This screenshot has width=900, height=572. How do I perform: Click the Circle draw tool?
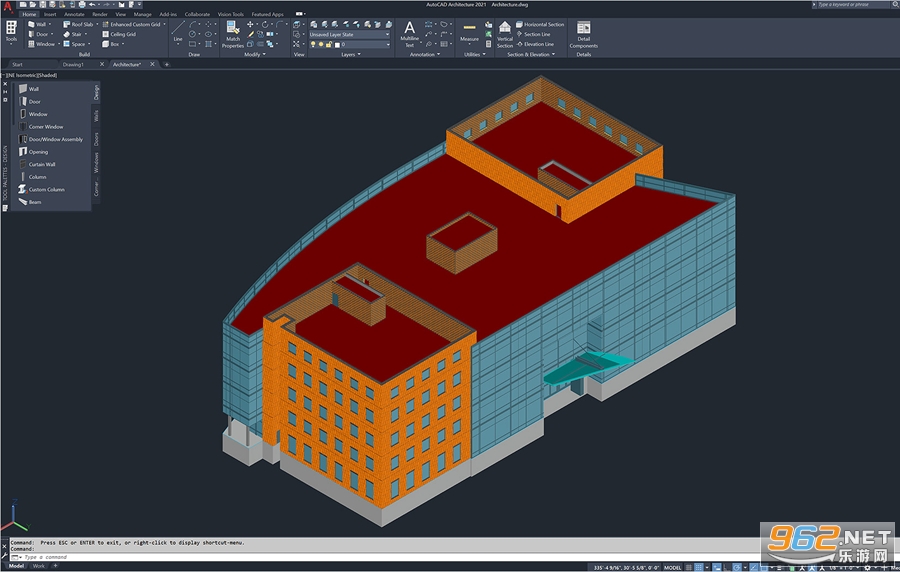coord(192,34)
